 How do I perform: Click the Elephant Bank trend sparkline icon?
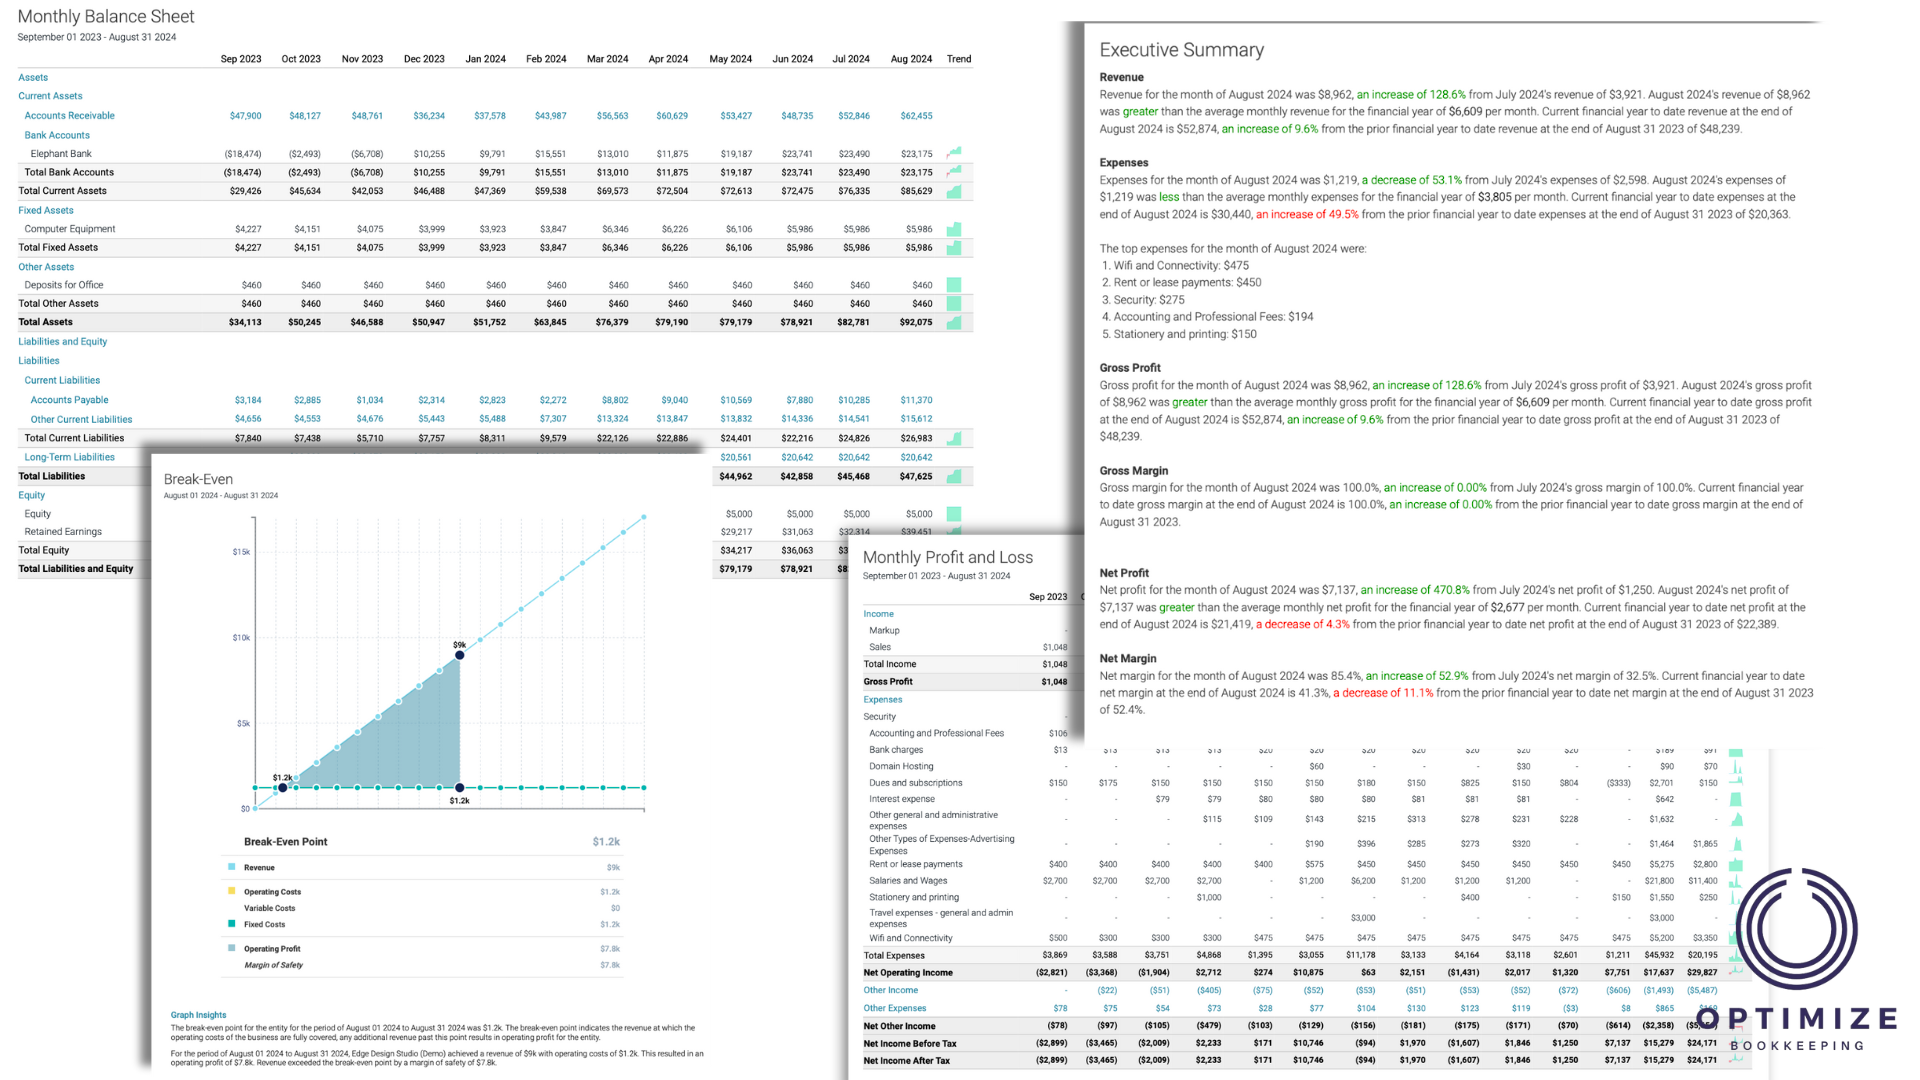tap(954, 153)
